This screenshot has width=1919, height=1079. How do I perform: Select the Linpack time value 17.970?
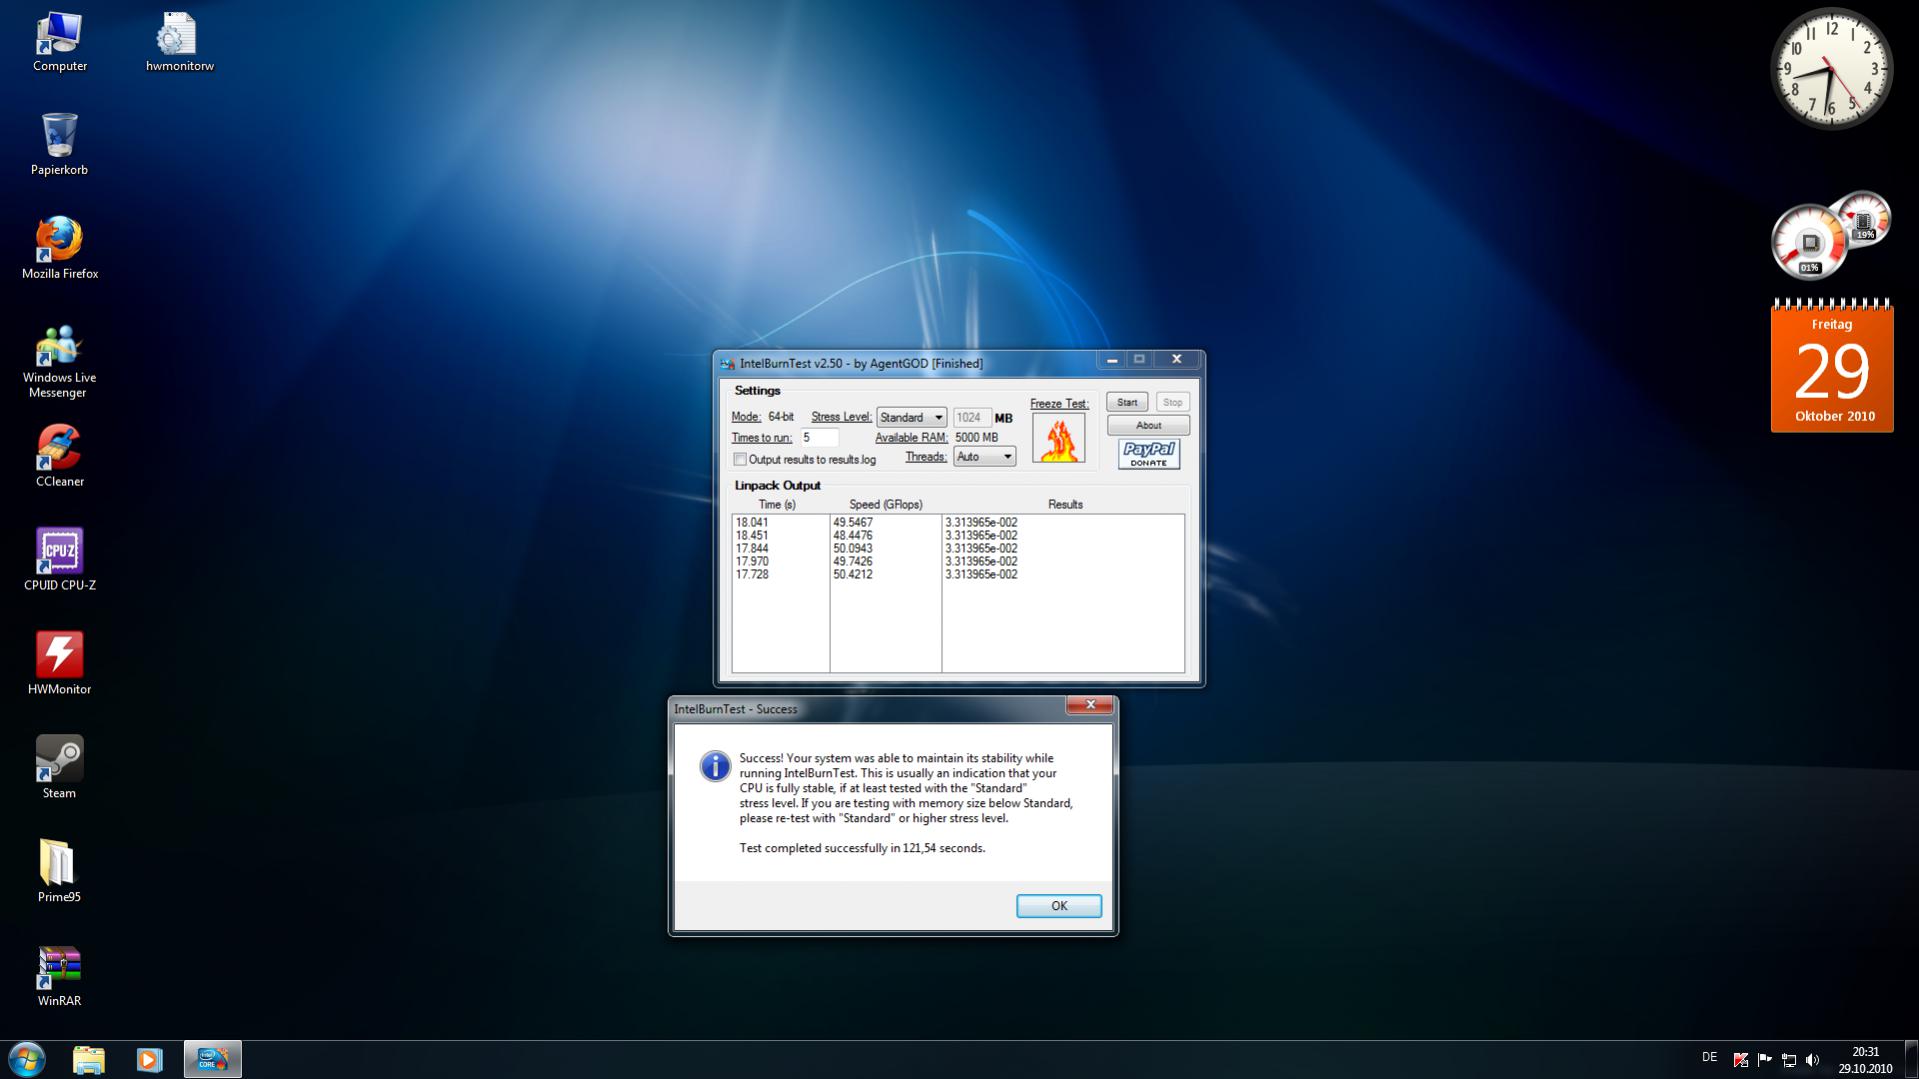752,562
